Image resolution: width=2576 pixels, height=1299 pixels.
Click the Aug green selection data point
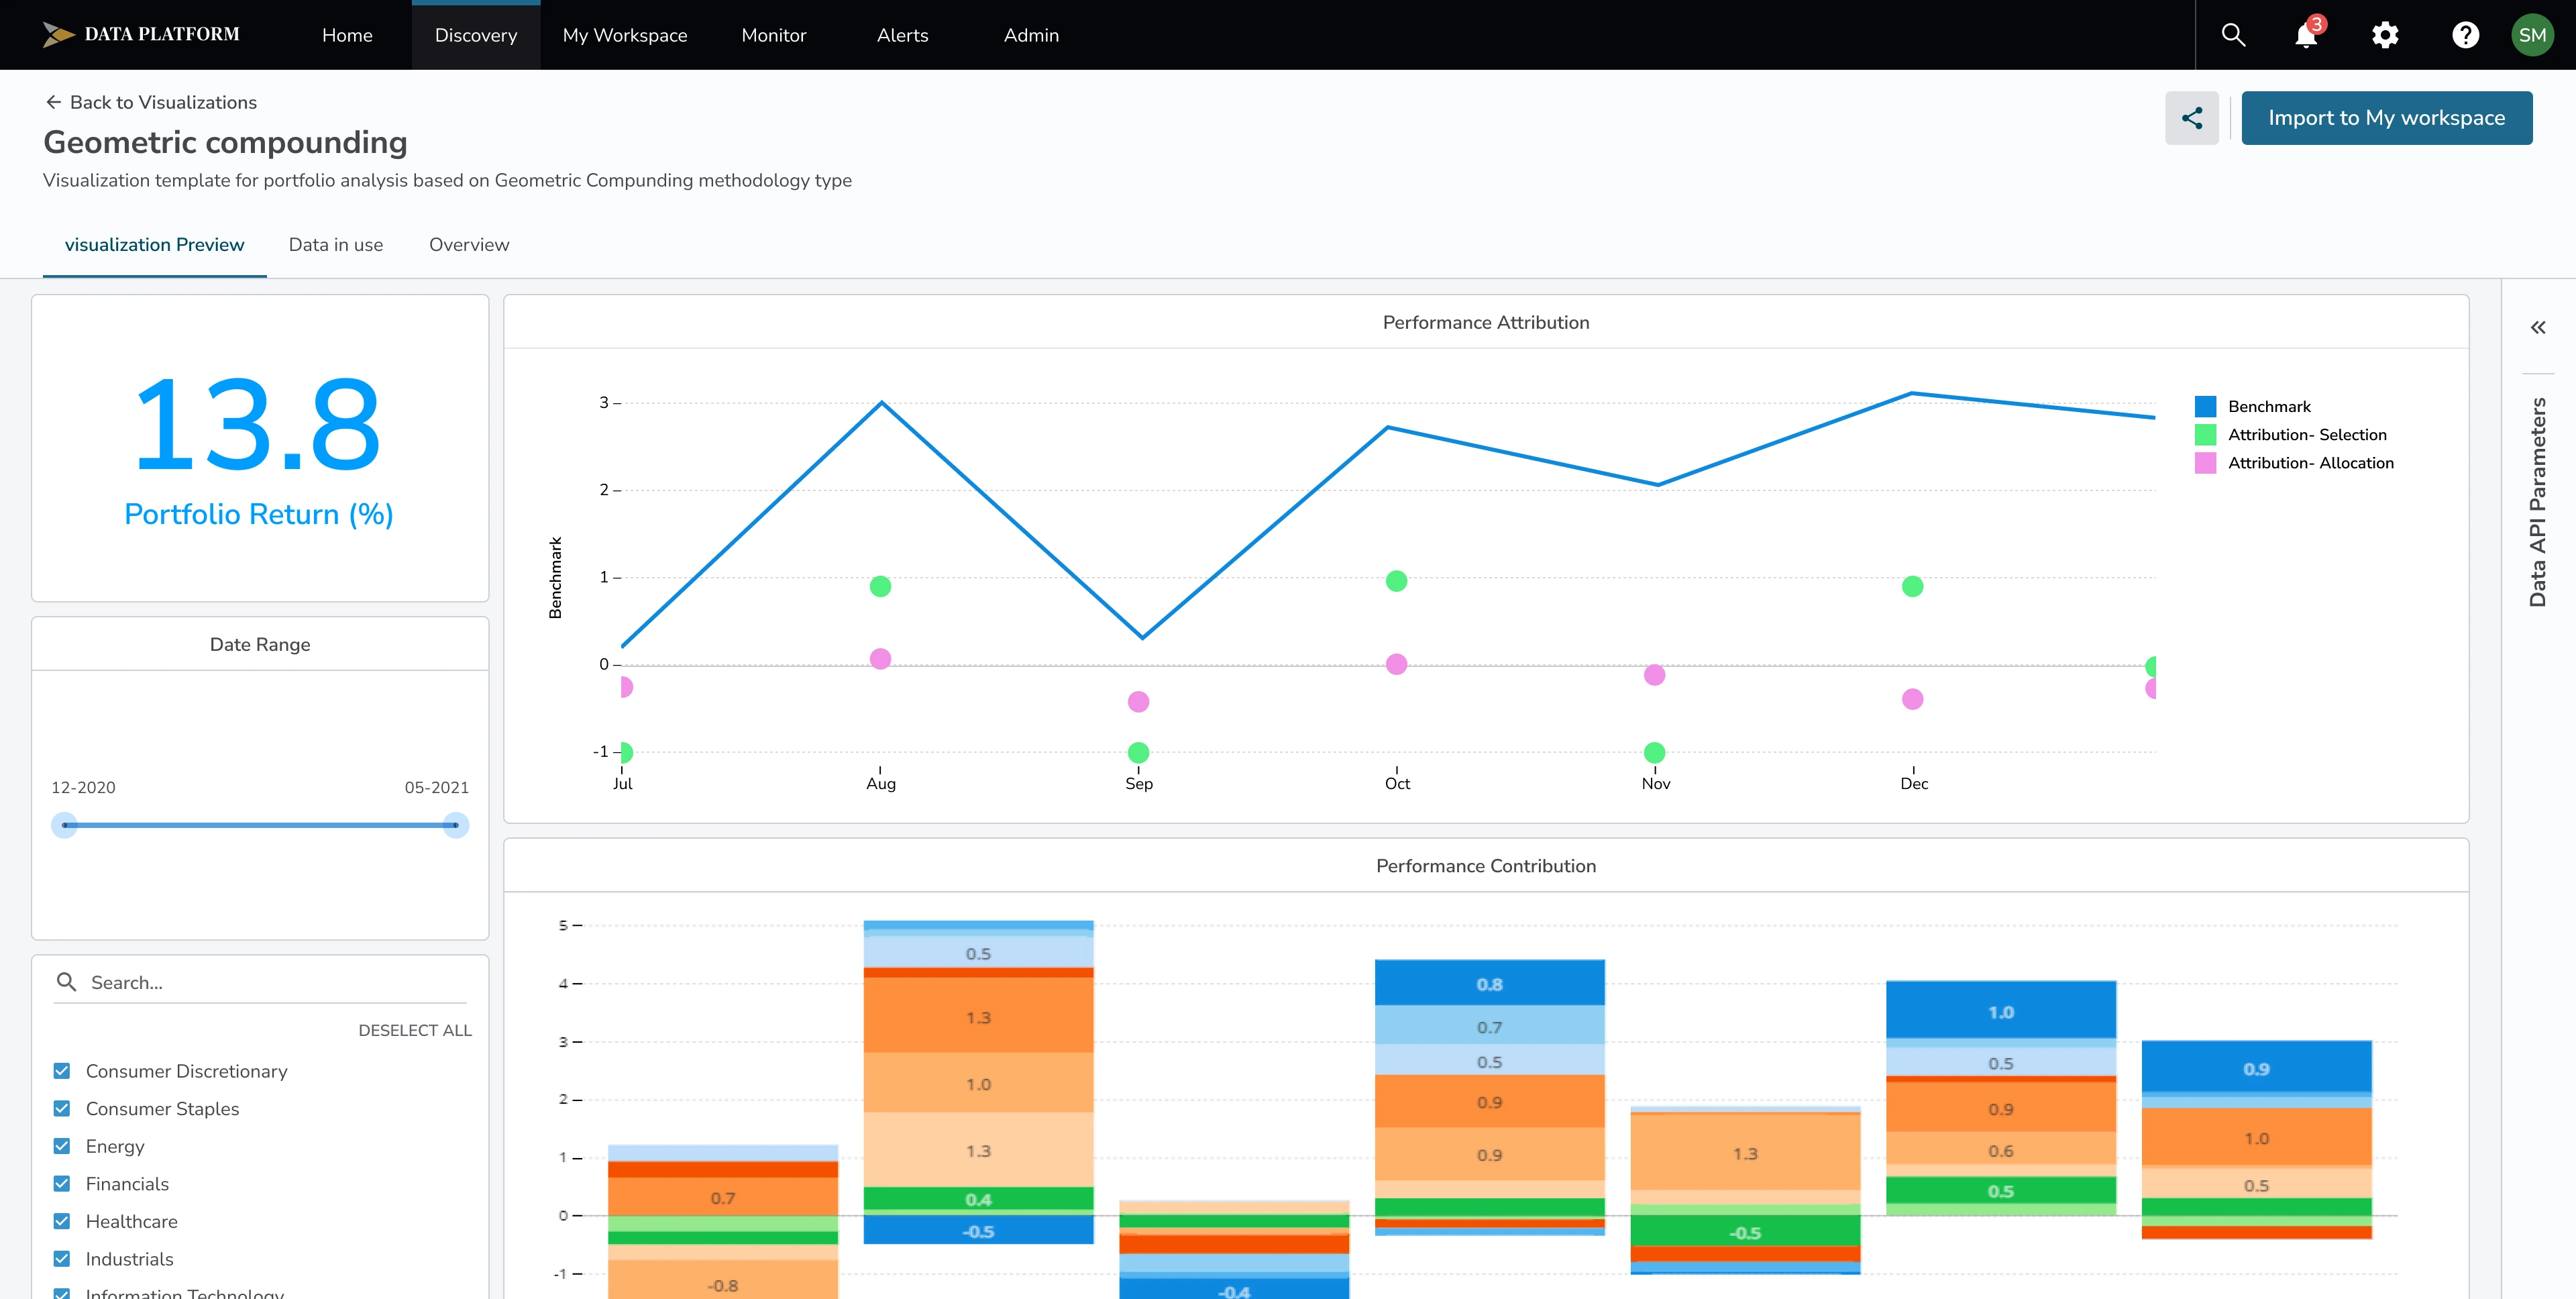(x=880, y=586)
